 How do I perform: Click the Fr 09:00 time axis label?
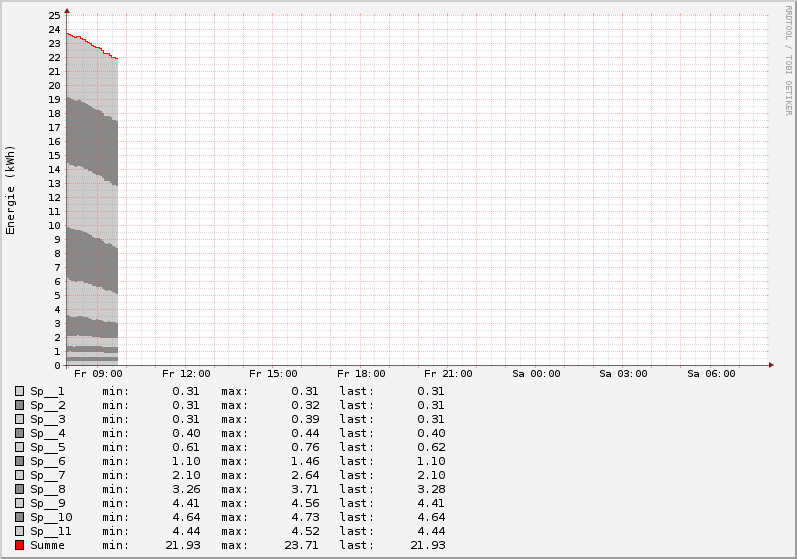[98, 374]
